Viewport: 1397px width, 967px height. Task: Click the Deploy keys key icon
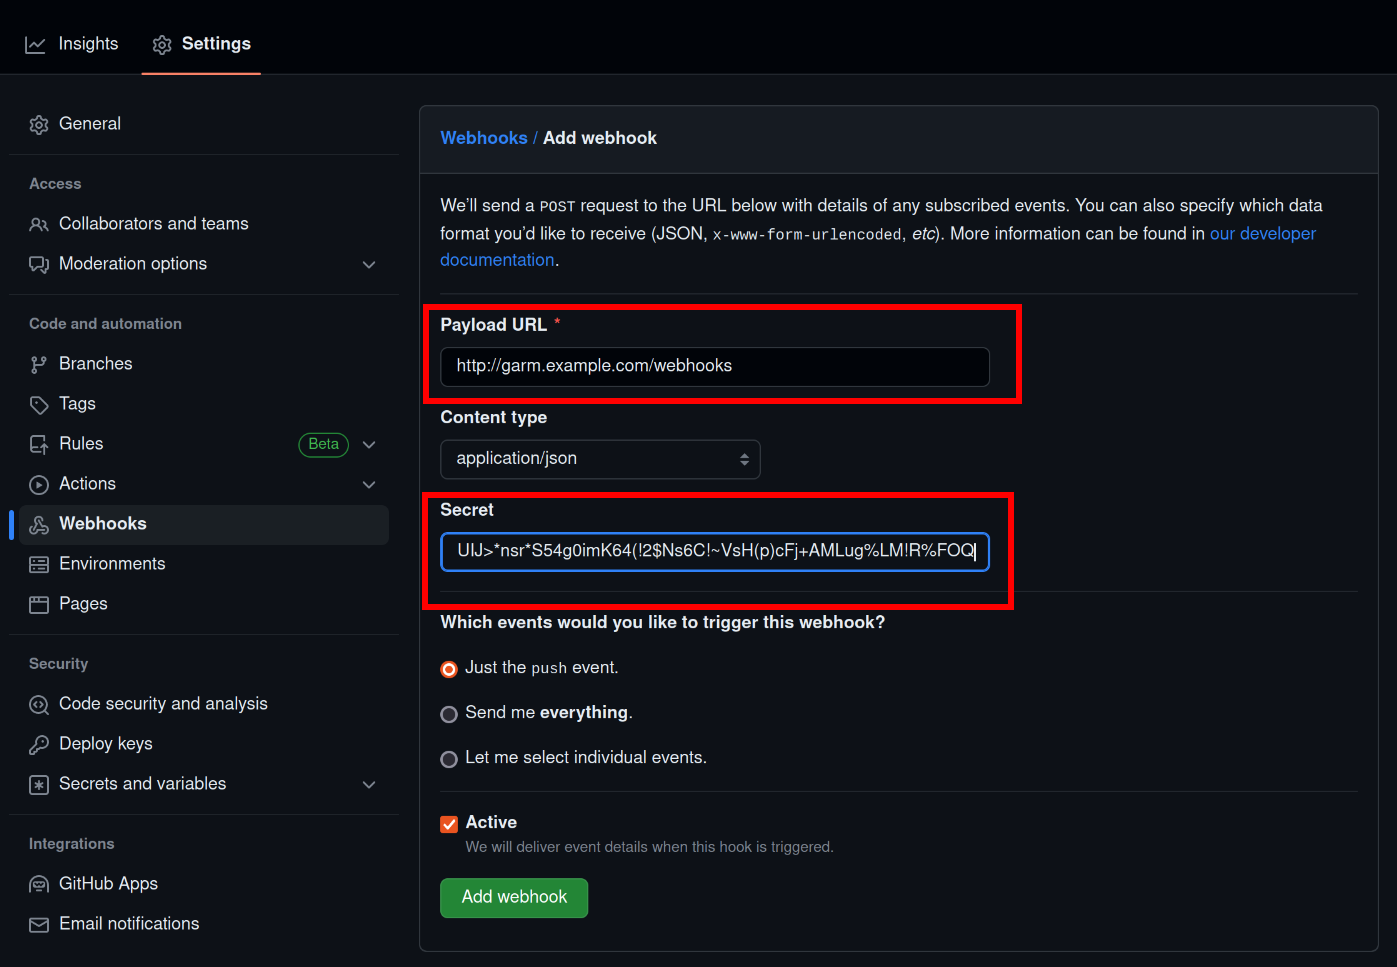pyautogui.click(x=39, y=745)
